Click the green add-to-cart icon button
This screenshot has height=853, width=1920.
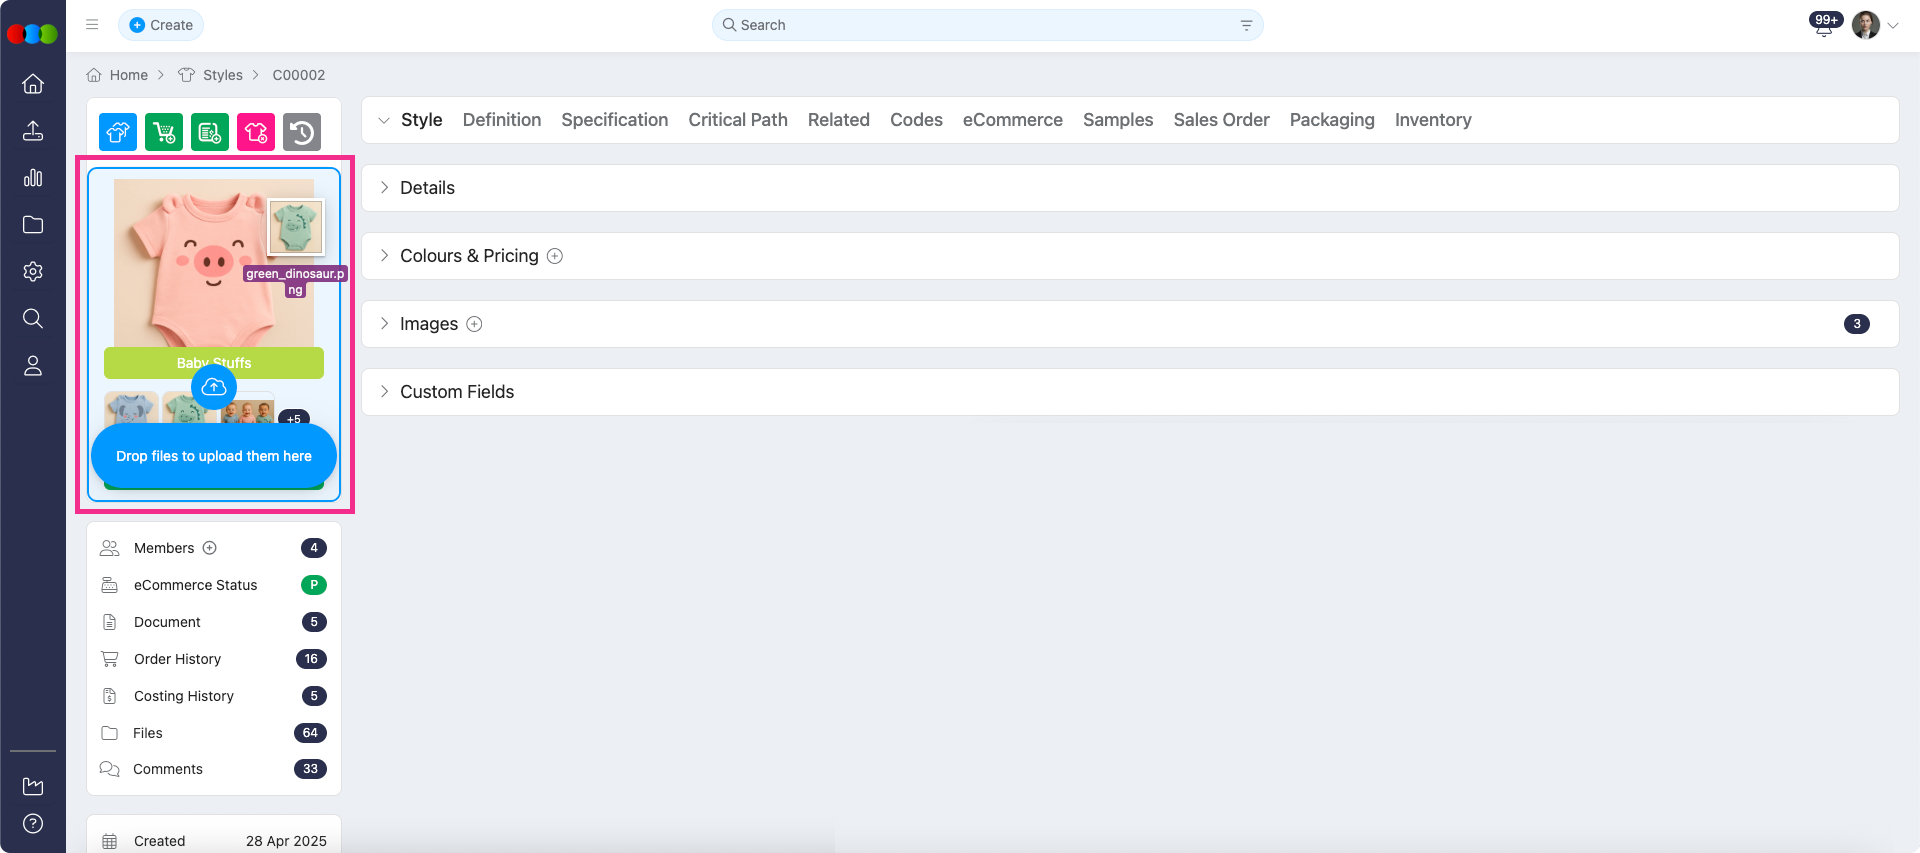(164, 132)
